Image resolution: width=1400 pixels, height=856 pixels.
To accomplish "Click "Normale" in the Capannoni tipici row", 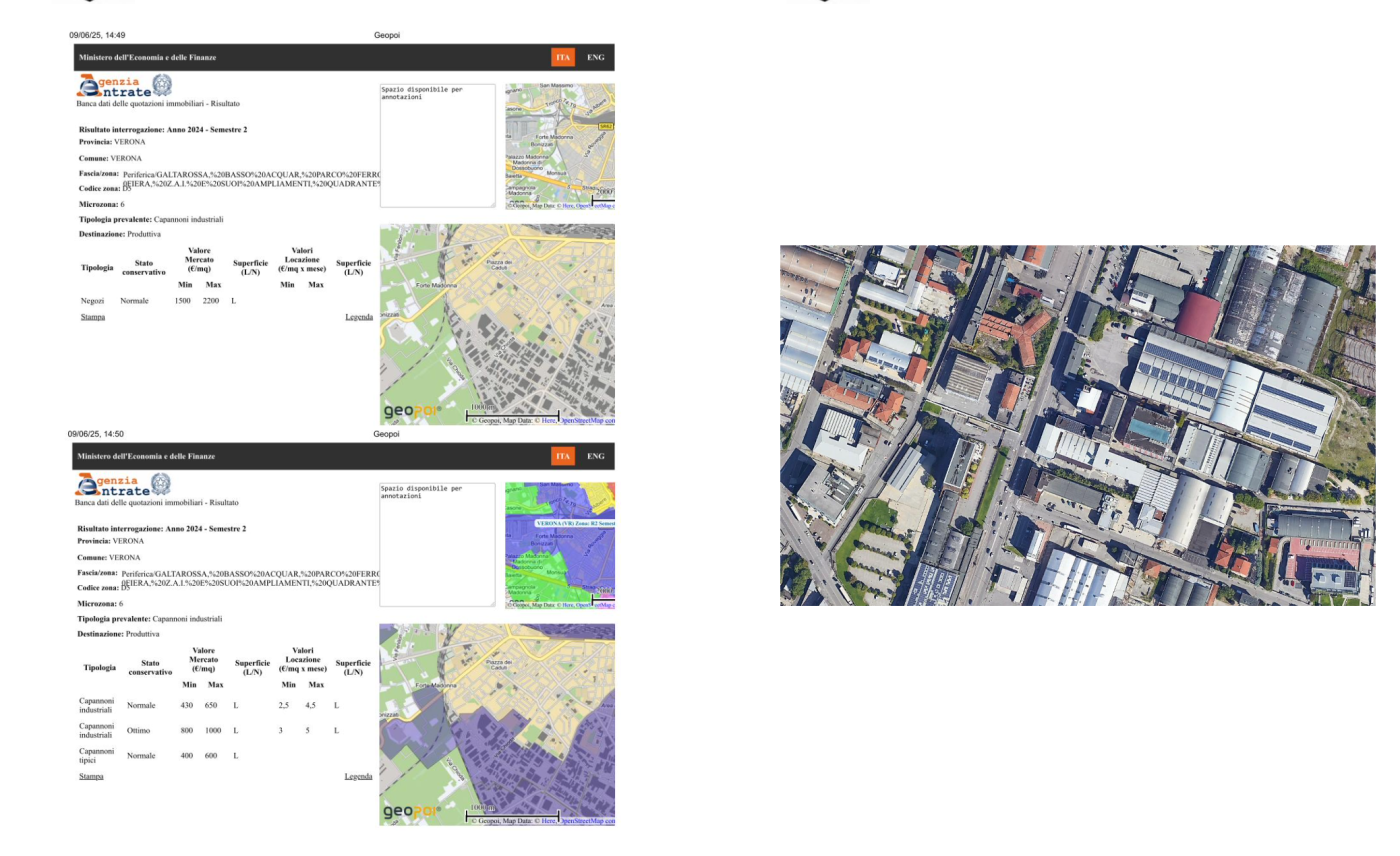I will pyautogui.click(x=142, y=755).
